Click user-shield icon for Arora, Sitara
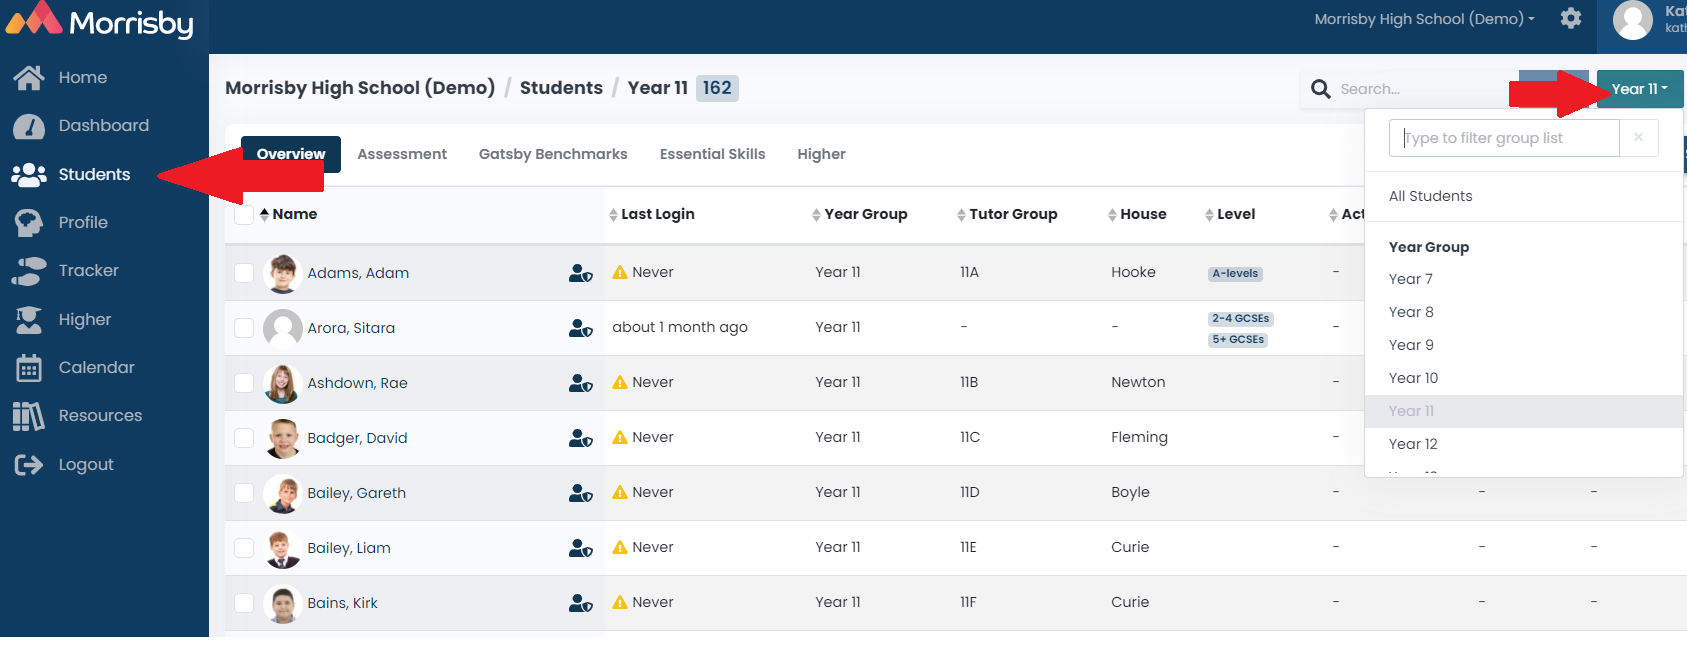The image size is (1687, 648). (581, 328)
